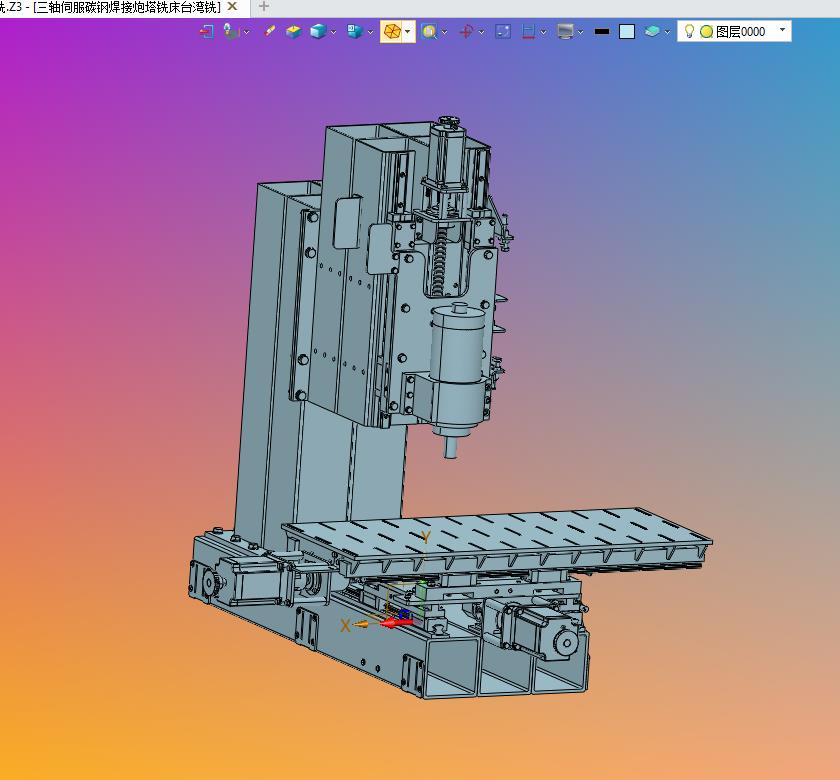Image resolution: width=840 pixels, height=780 pixels.
Task: Click the exit icon with red arrow
Action: [x=206, y=32]
